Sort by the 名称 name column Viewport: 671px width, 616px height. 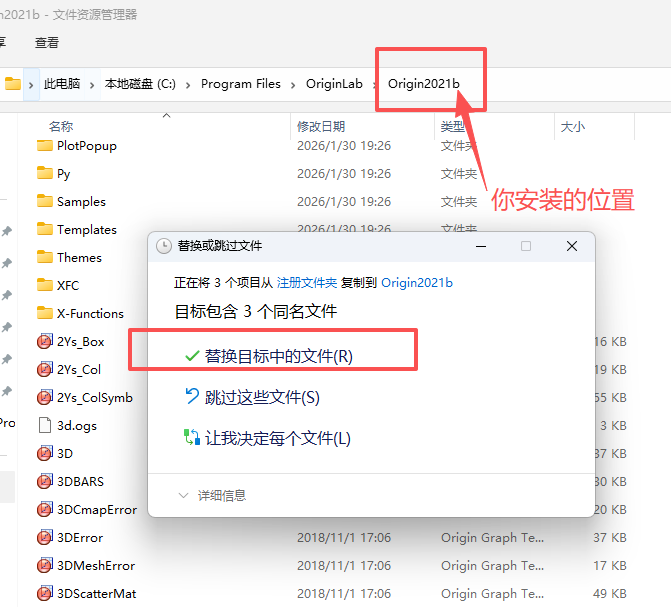pyautogui.click(x=61, y=126)
